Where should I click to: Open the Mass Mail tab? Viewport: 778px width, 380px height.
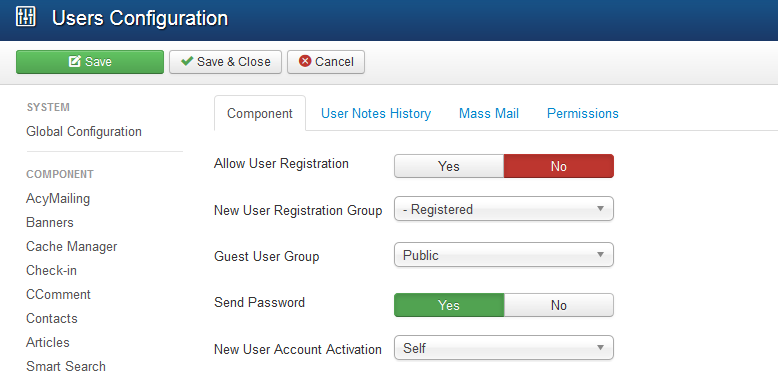(489, 114)
